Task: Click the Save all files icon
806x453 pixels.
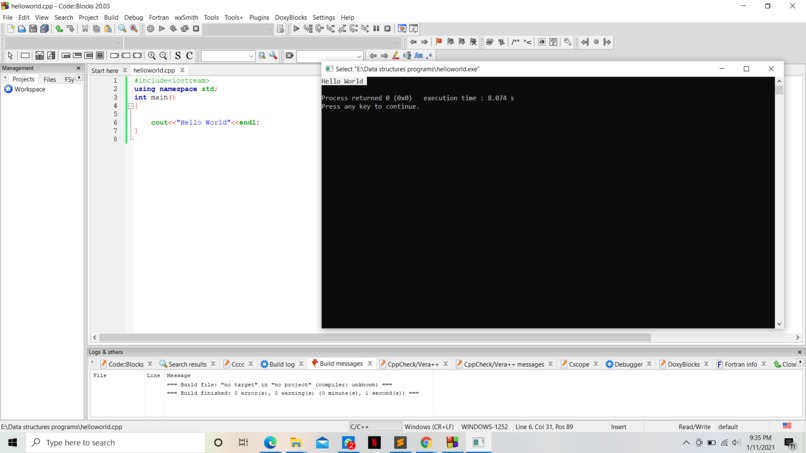Action: 45,29
